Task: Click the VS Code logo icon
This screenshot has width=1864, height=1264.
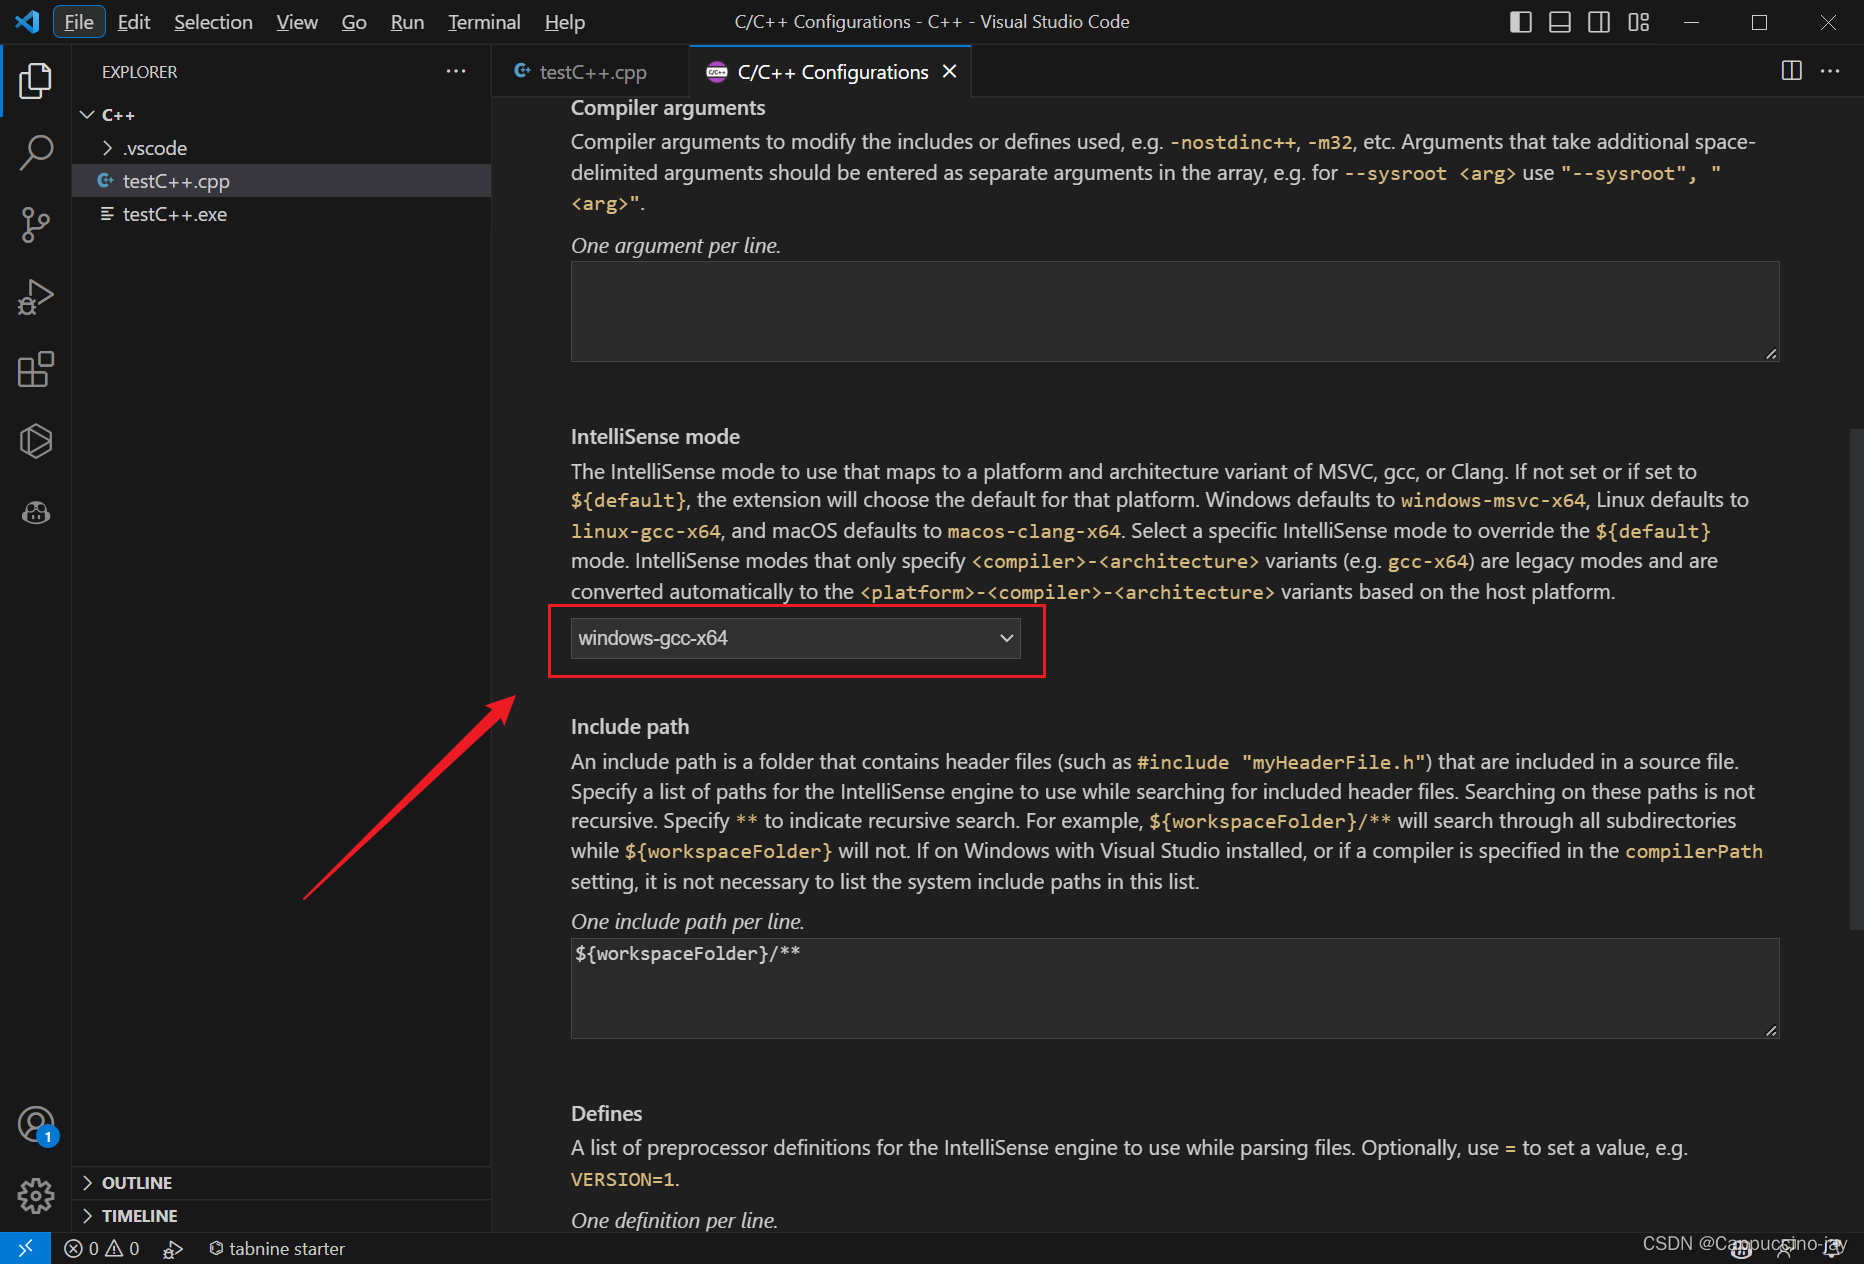Action: (x=27, y=22)
